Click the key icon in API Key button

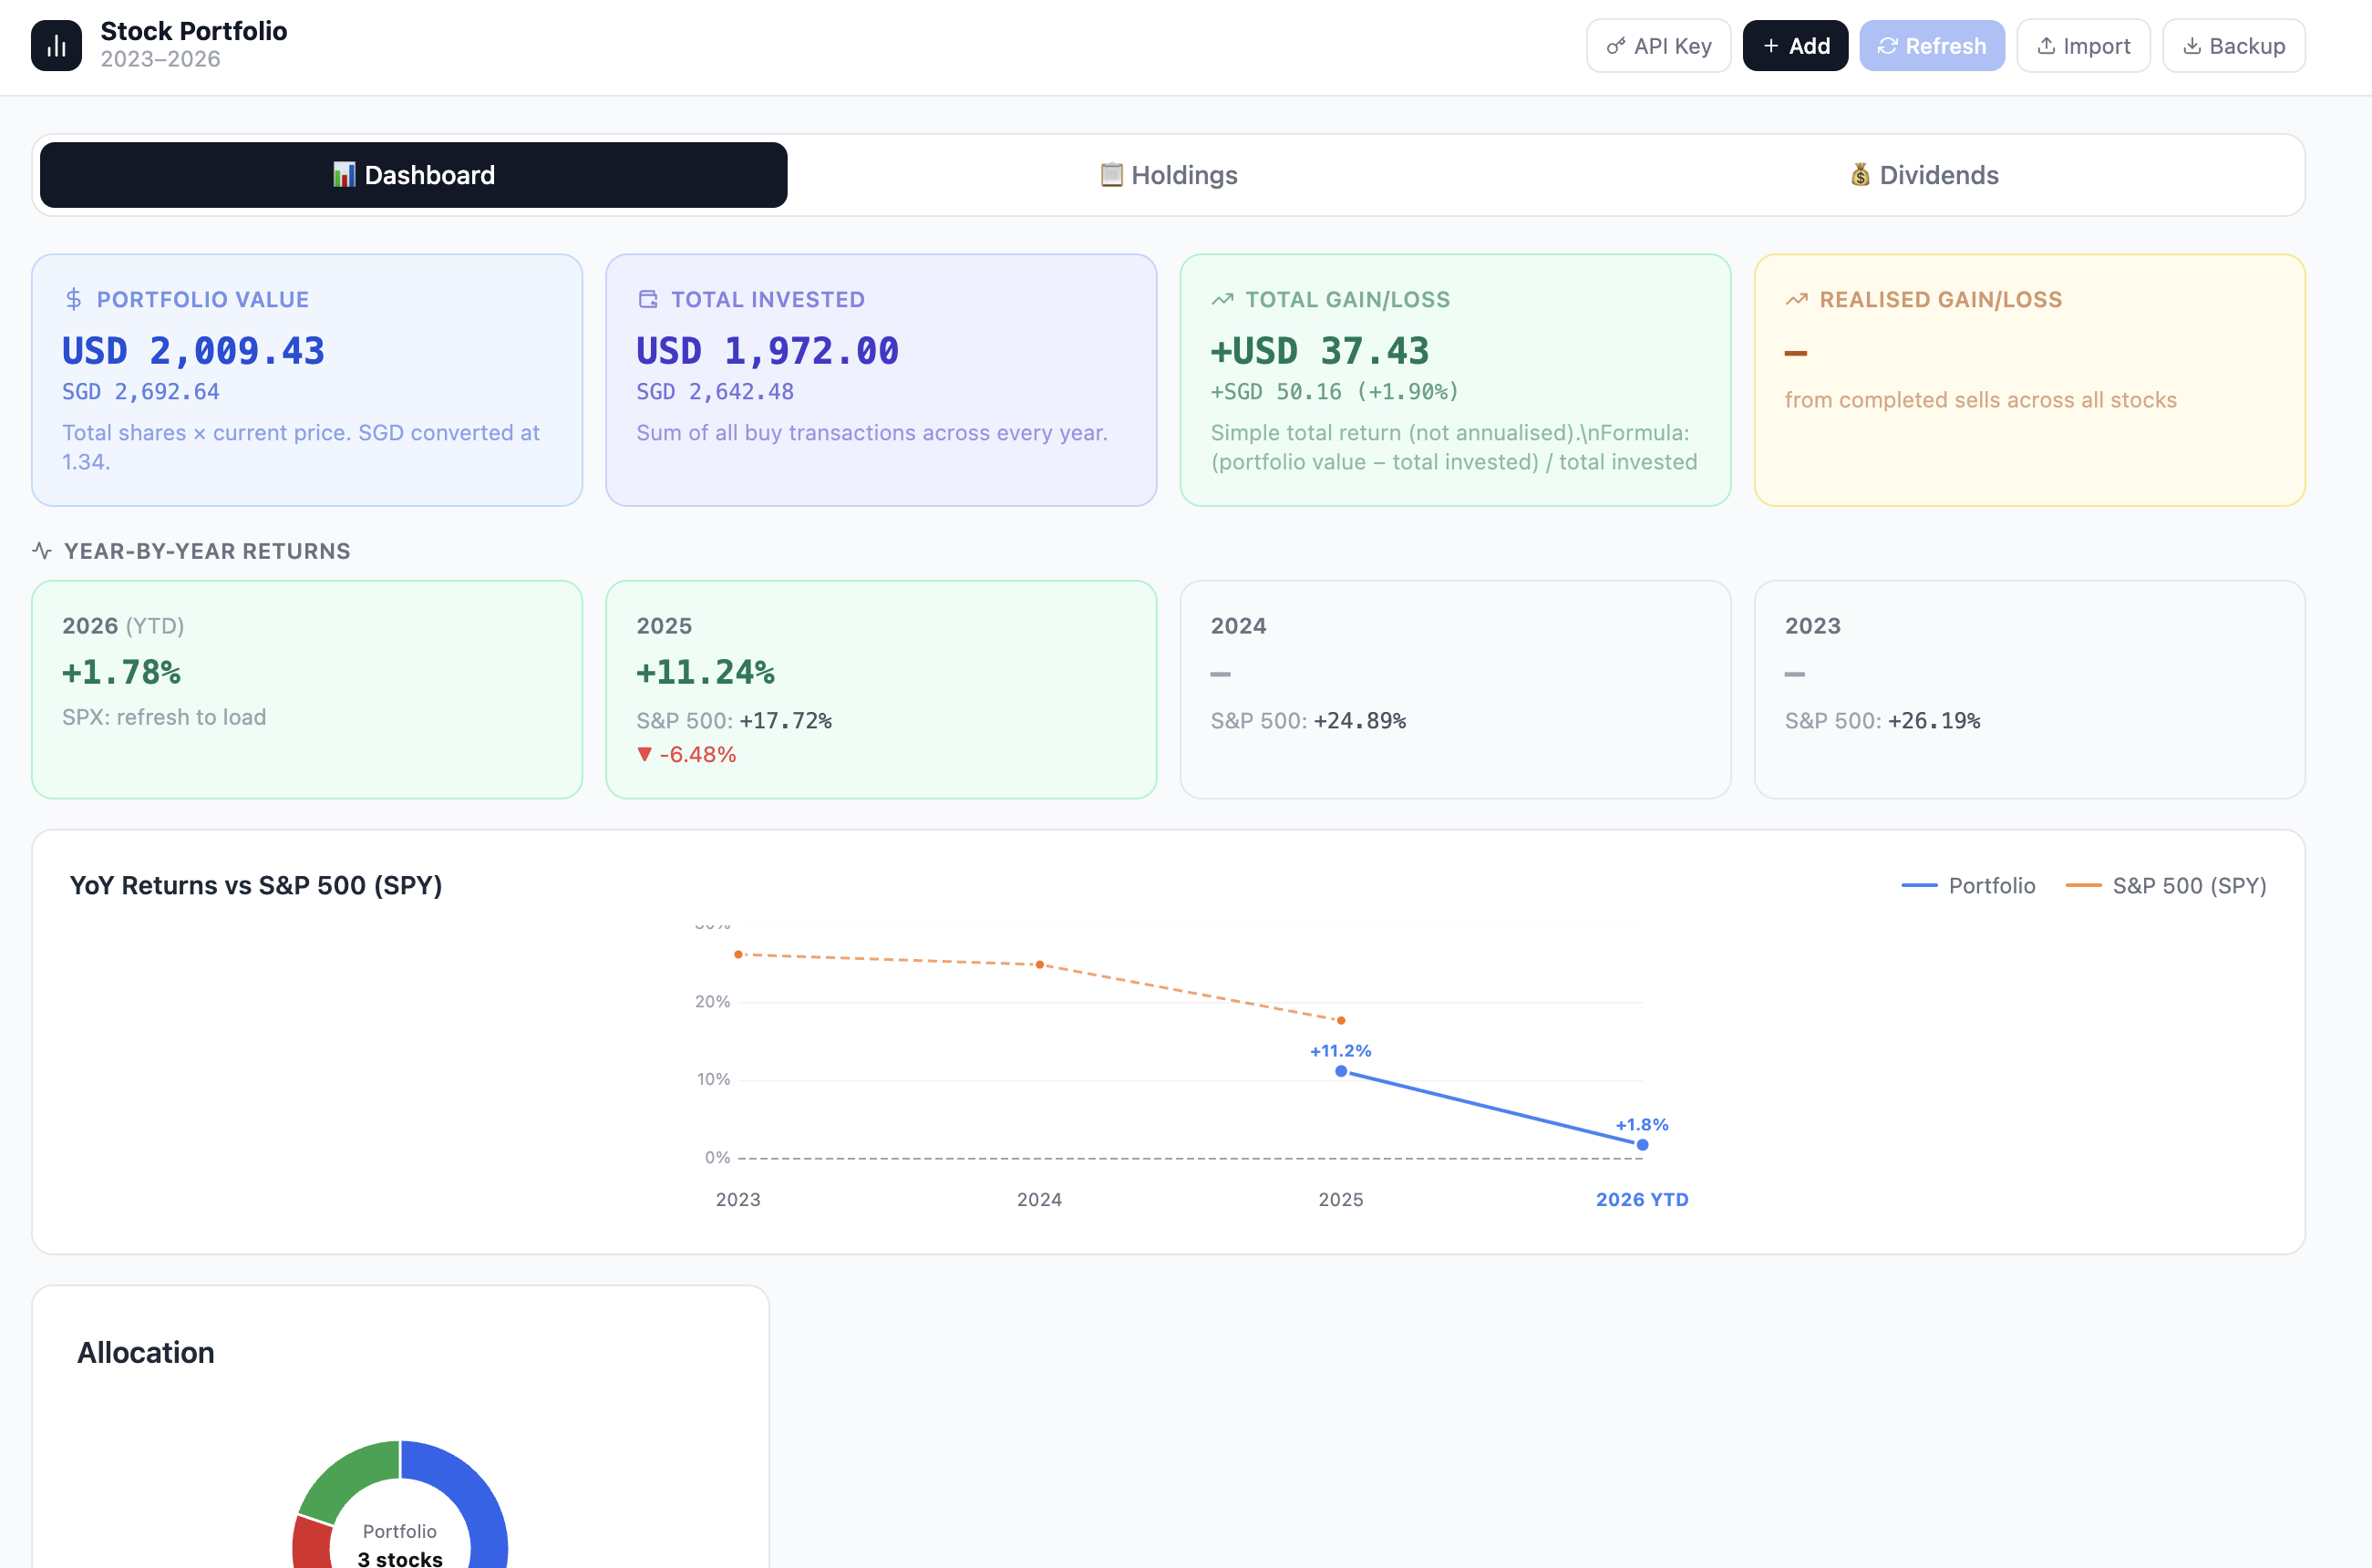coord(1615,46)
